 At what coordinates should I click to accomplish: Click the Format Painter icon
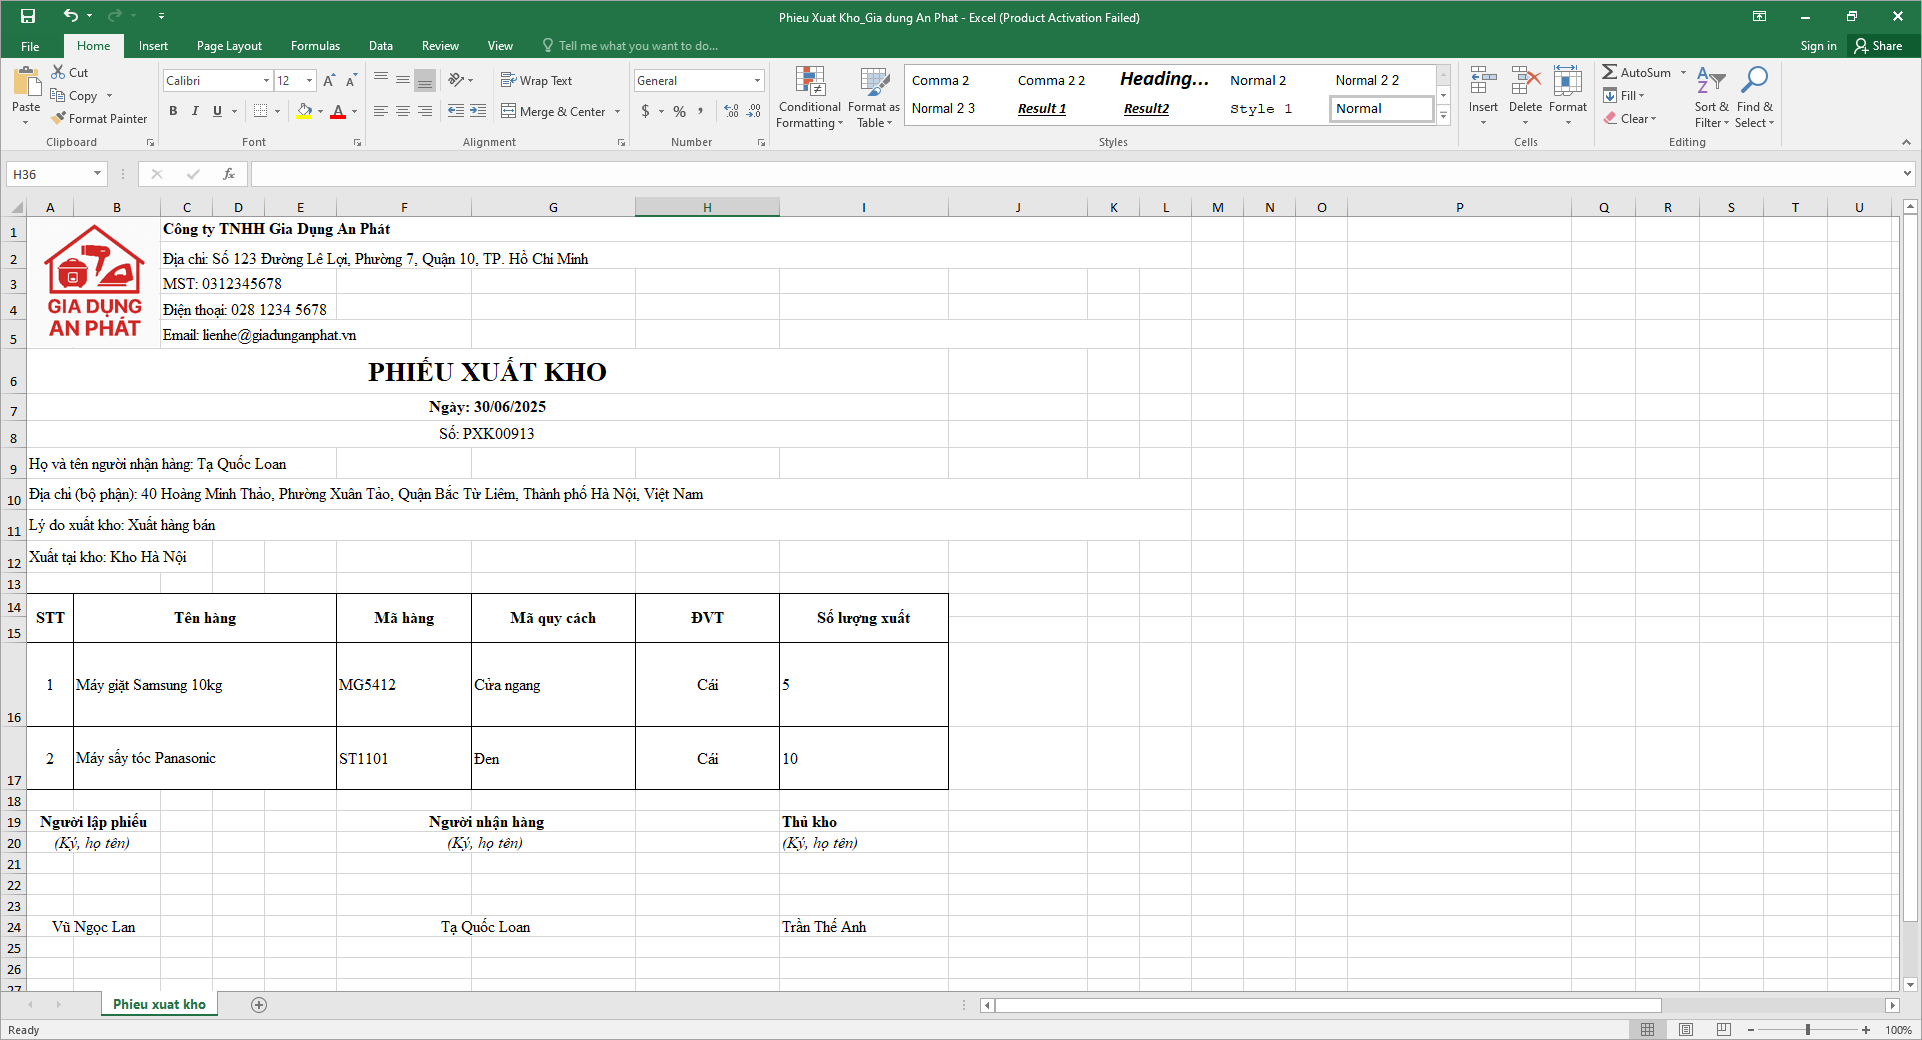click(59, 119)
